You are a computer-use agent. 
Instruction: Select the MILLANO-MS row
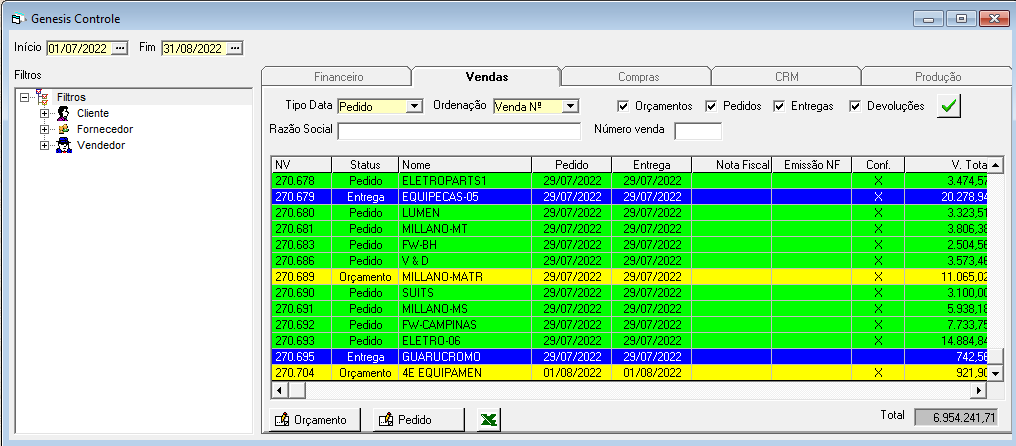tap(629, 309)
